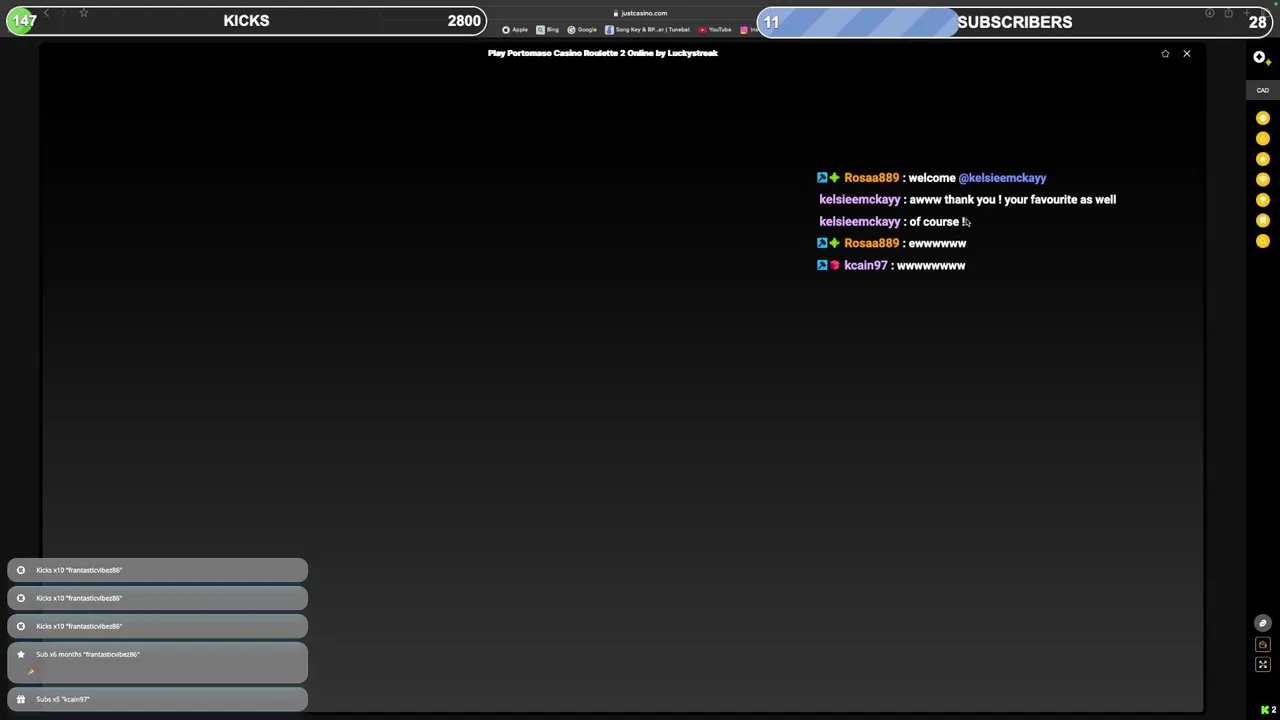Open the Bing bookmark
Screen dimensions: 1280x720
point(548,30)
